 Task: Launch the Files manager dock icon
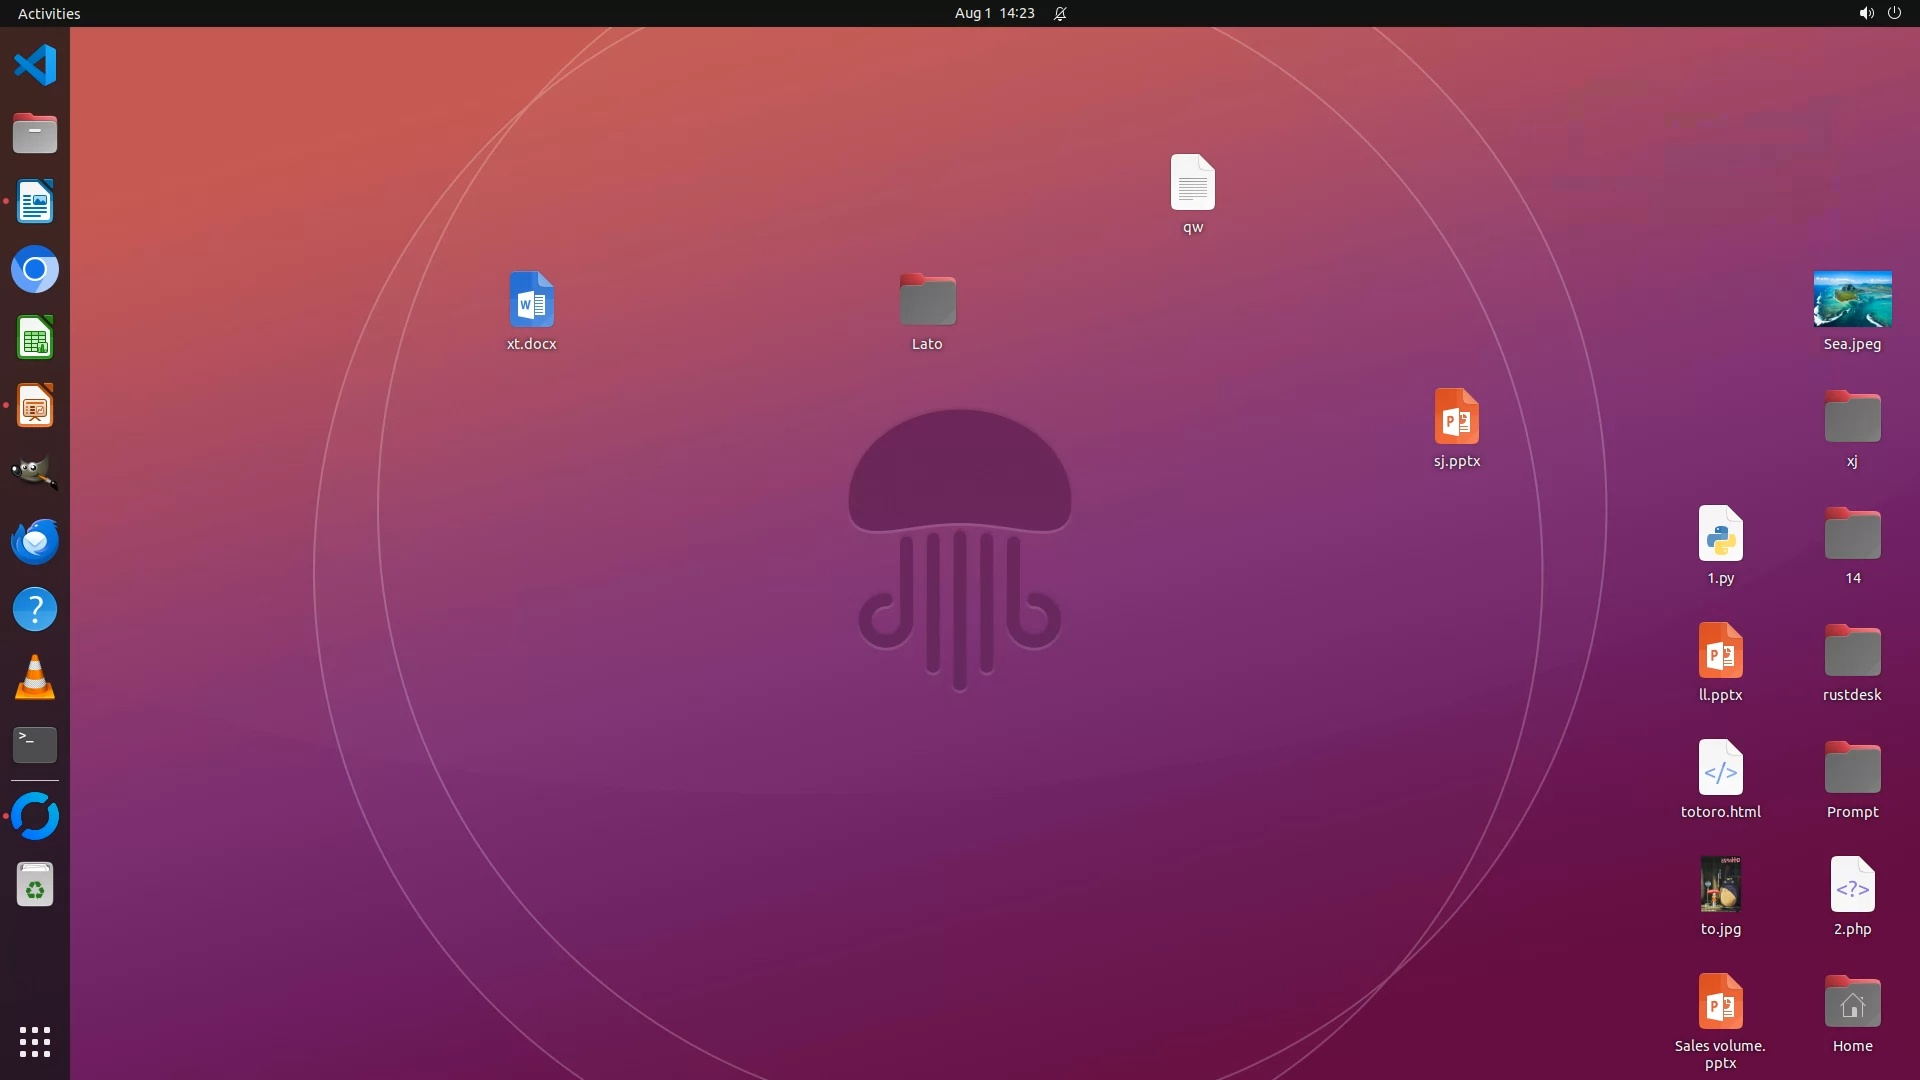point(35,133)
